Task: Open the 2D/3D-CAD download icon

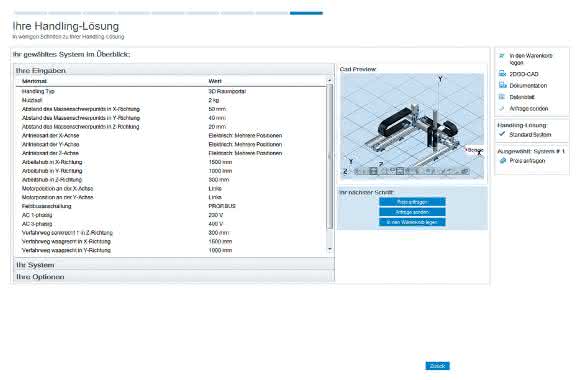Action: (502, 74)
